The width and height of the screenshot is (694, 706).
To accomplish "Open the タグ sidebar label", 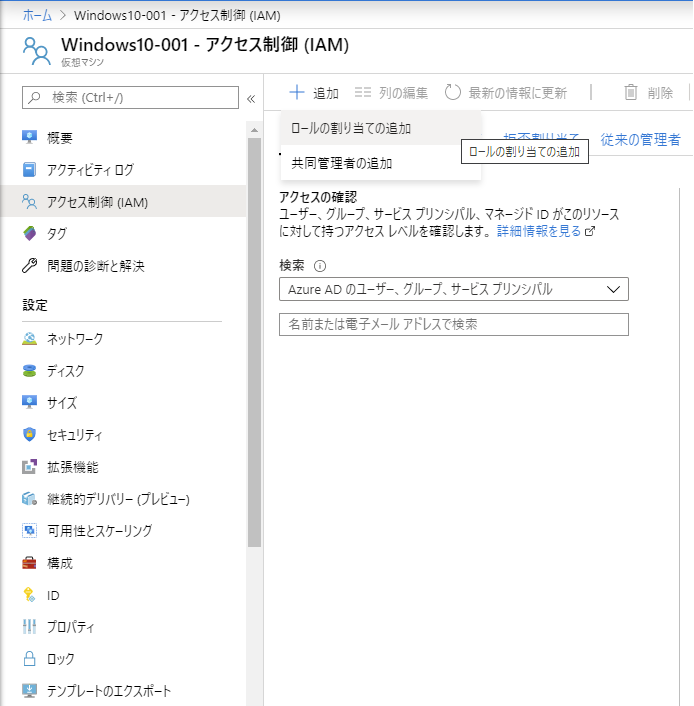I will click(x=57, y=234).
